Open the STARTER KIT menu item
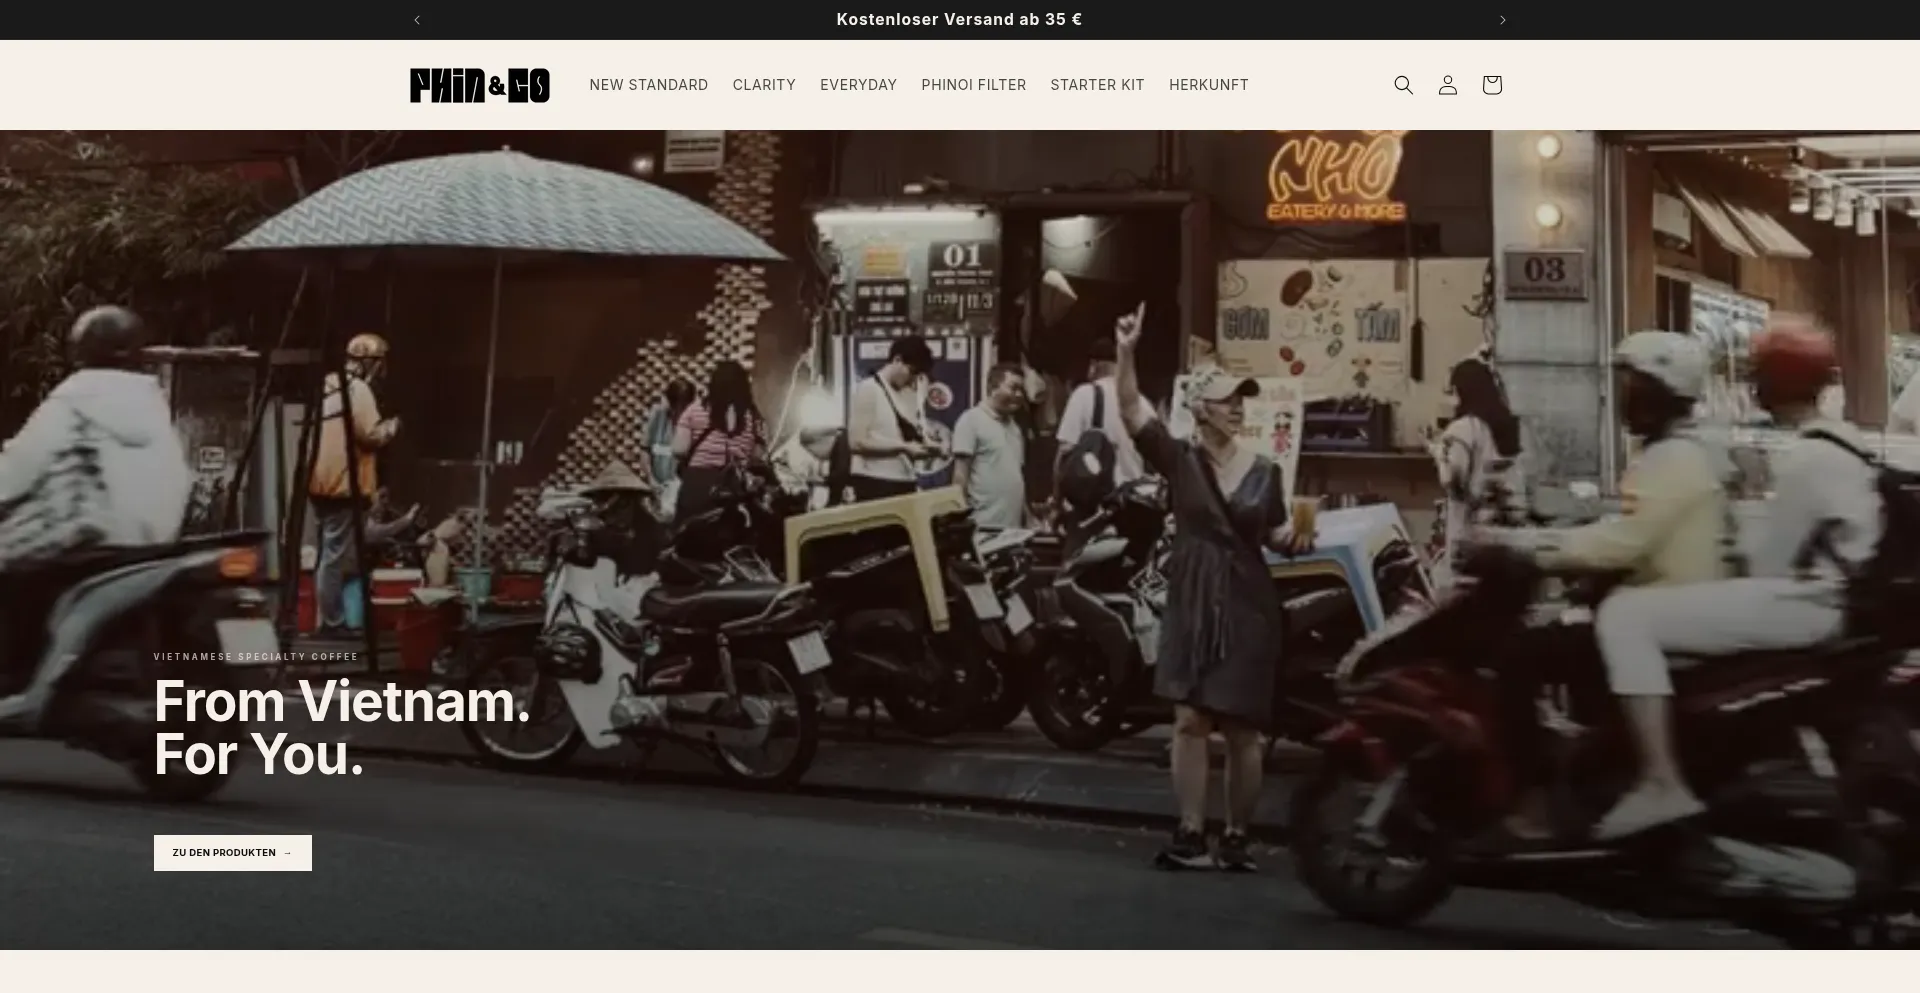Image resolution: width=1920 pixels, height=993 pixels. tap(1097, 85)
